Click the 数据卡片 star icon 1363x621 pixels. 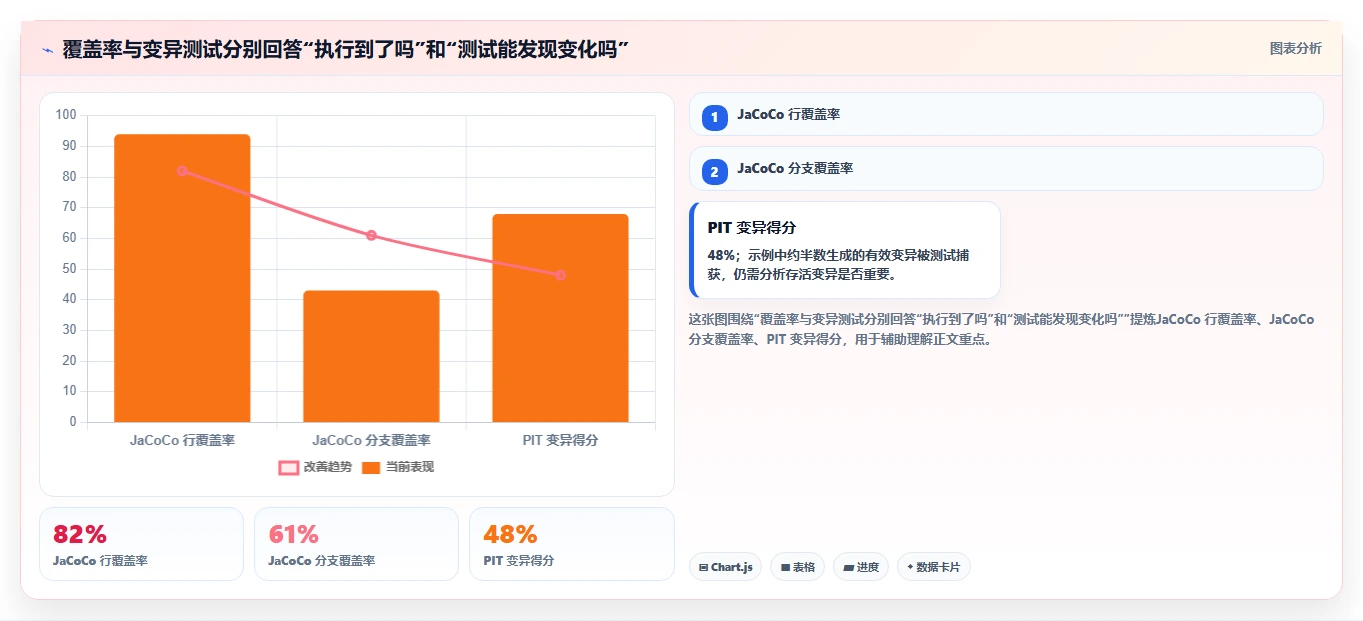[x=910, y=567]
